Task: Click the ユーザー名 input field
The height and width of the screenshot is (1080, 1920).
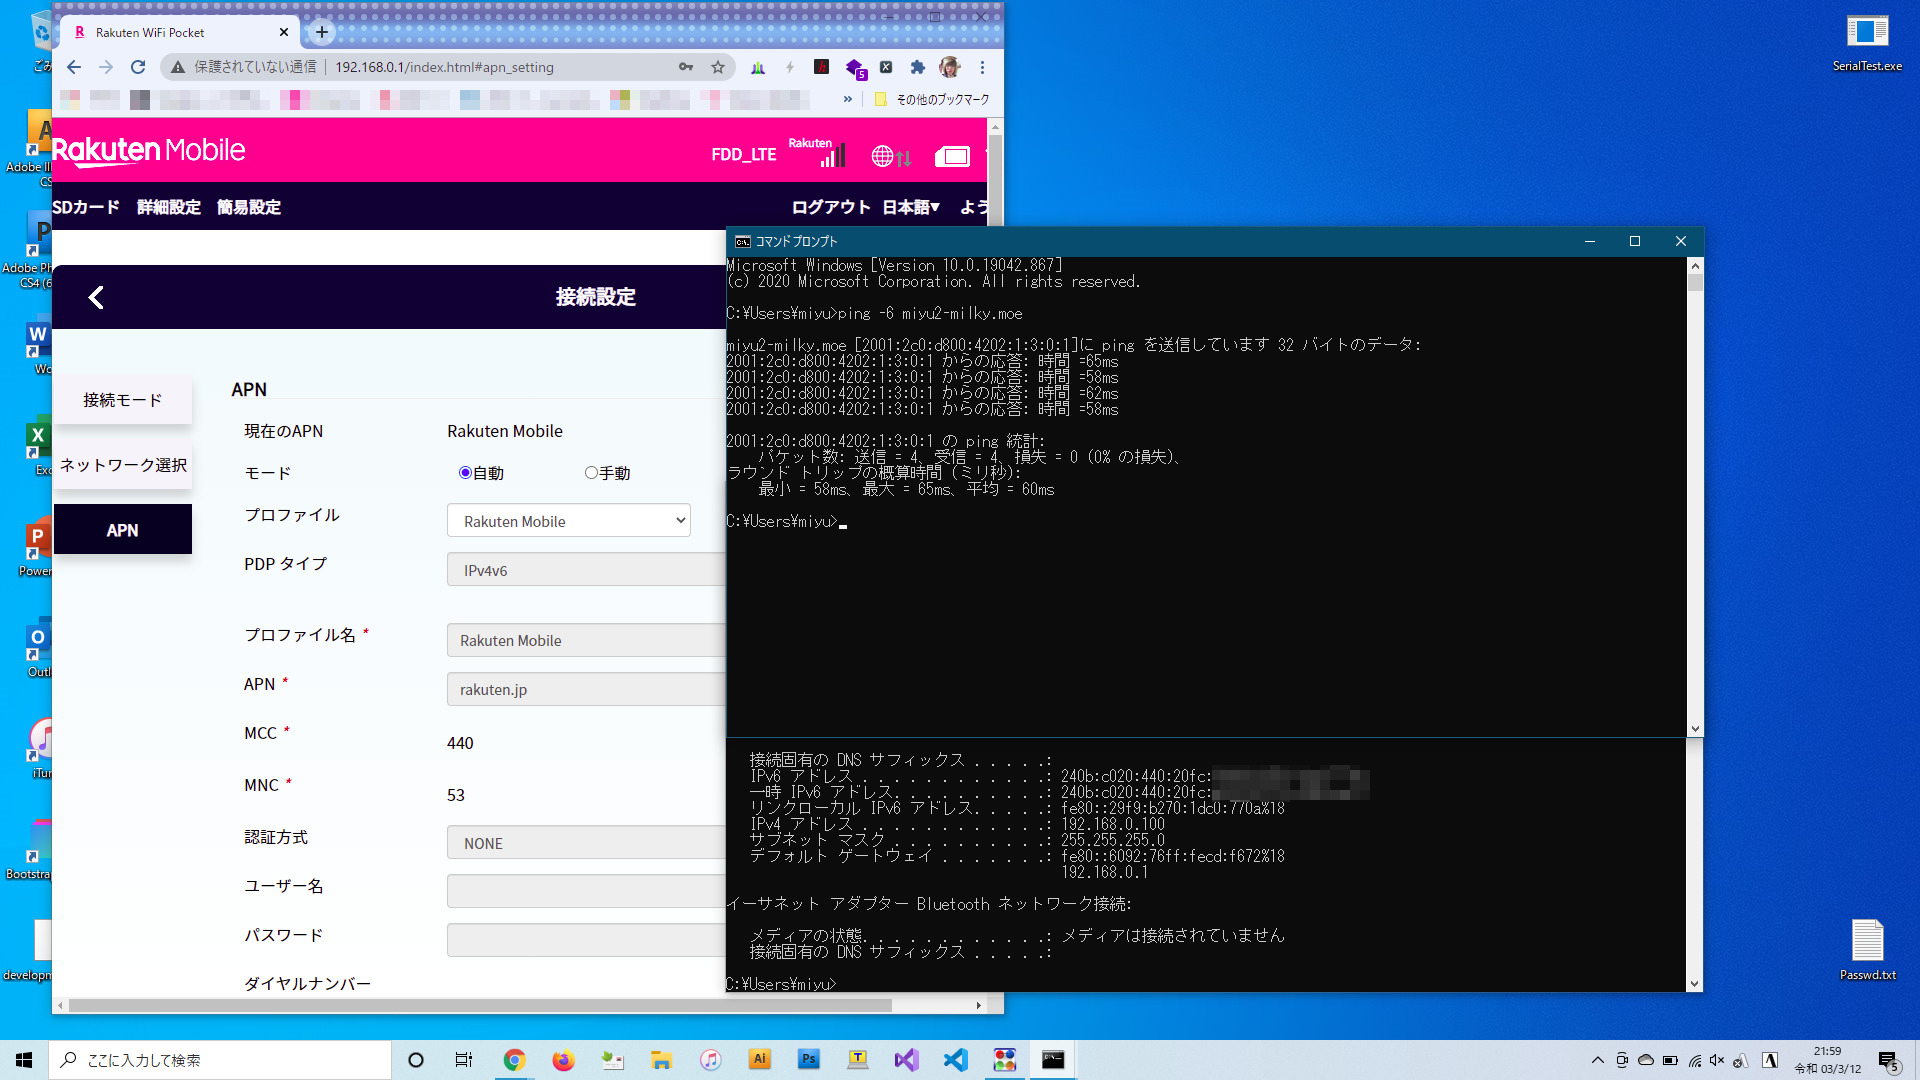Action: 585,890
